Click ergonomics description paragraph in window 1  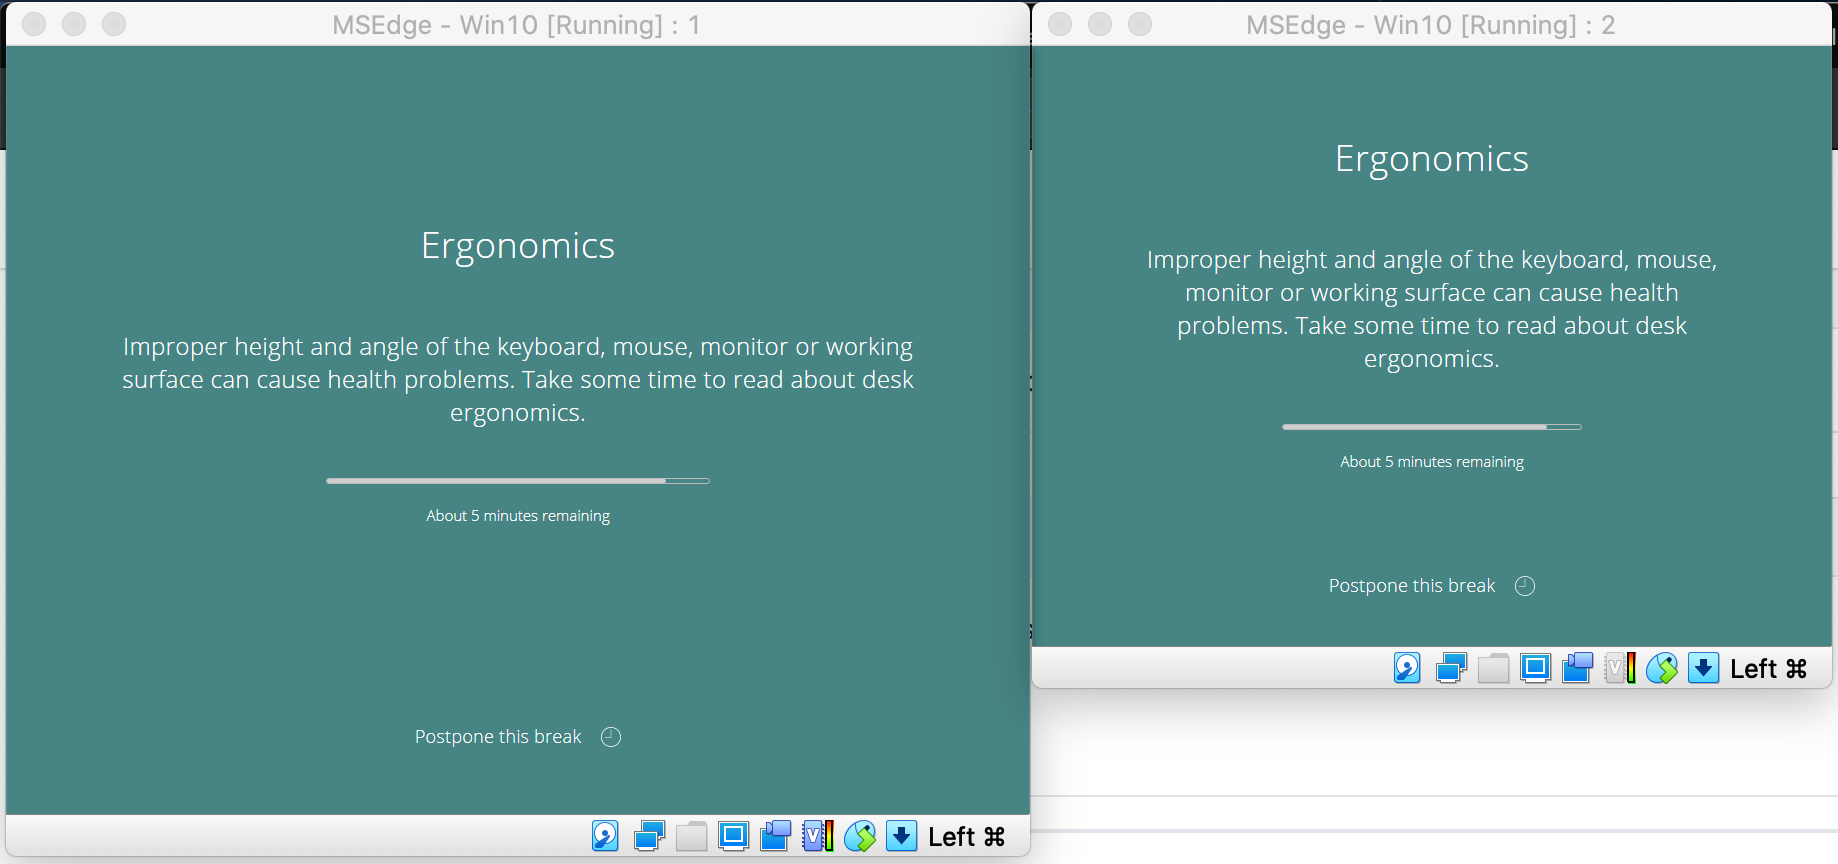tap(518, 380)
